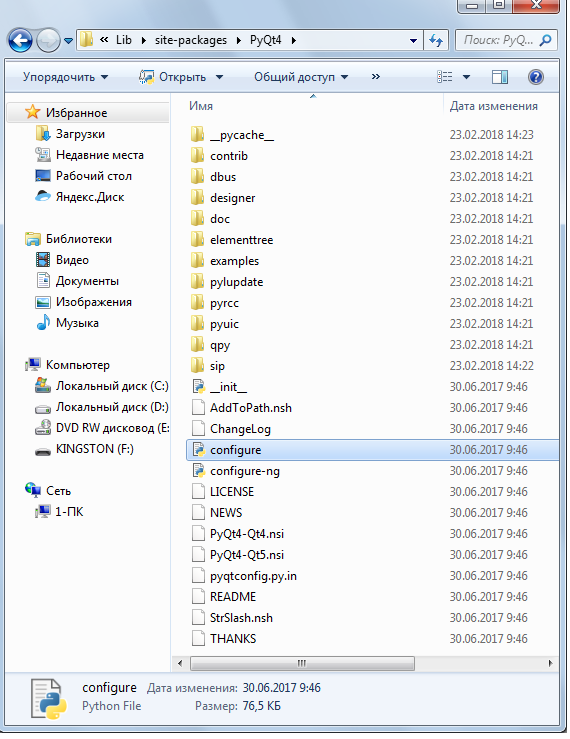Open the 'Общий доступ' menu
Image resolution: width=570 pixels, height=739 pixels.
click(301, 77)
